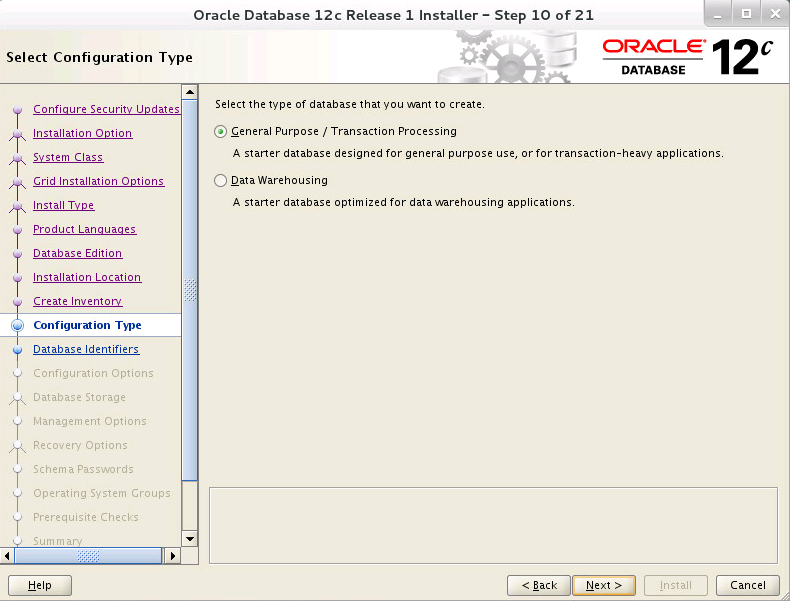Image resolution: width=790 pixels, height=601 pixels.
Task: Go to Installation Location step
Action: pos(87,277)
